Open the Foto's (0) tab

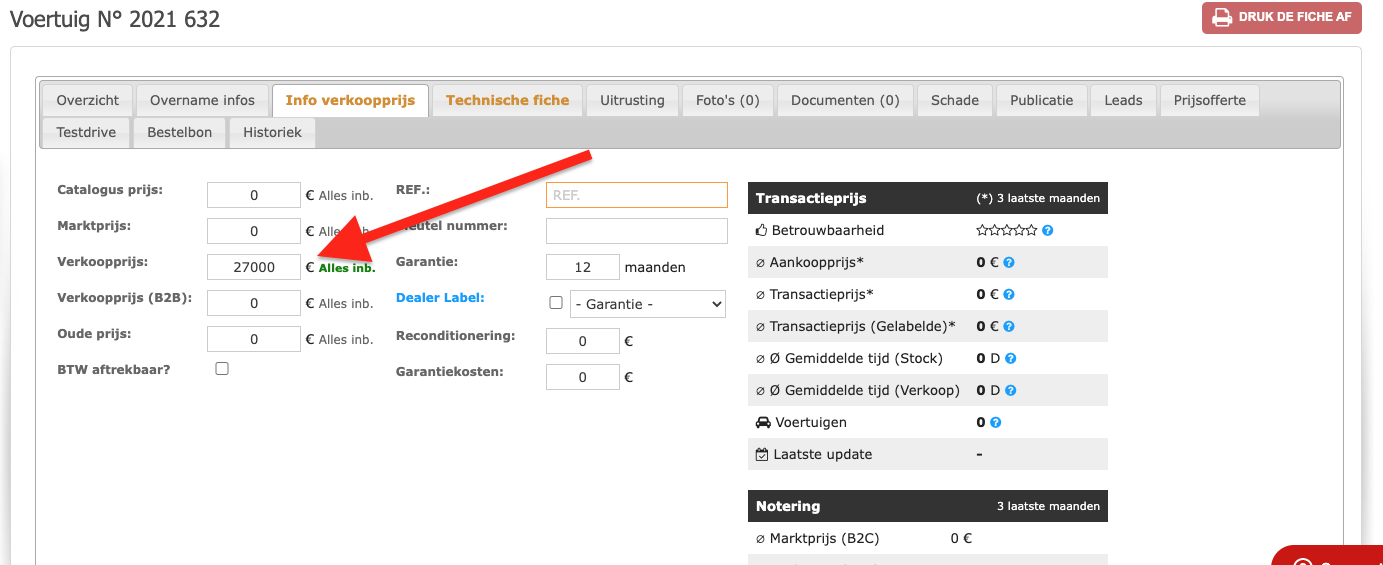pyautogui.click(x=728, y=100)
